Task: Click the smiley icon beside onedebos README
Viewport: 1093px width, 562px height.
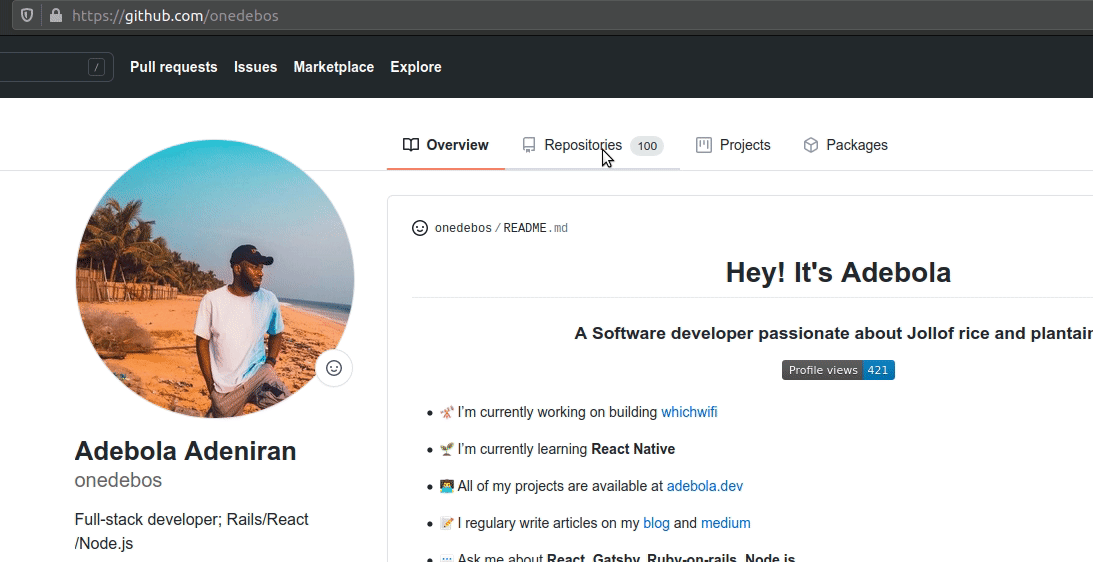Action: tap(420, 228)
